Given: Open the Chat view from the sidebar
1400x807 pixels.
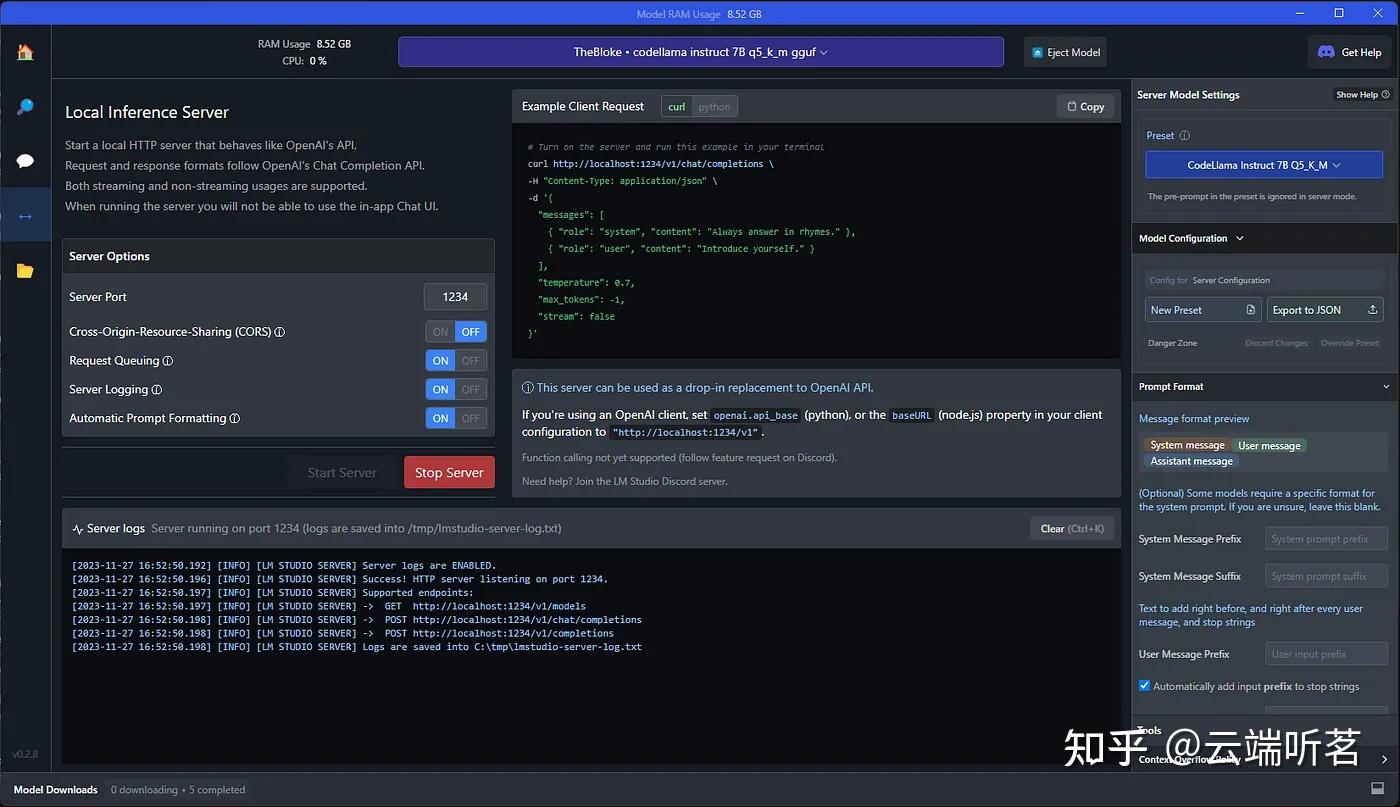Looking at the screenshot, I should coord(25,161).
